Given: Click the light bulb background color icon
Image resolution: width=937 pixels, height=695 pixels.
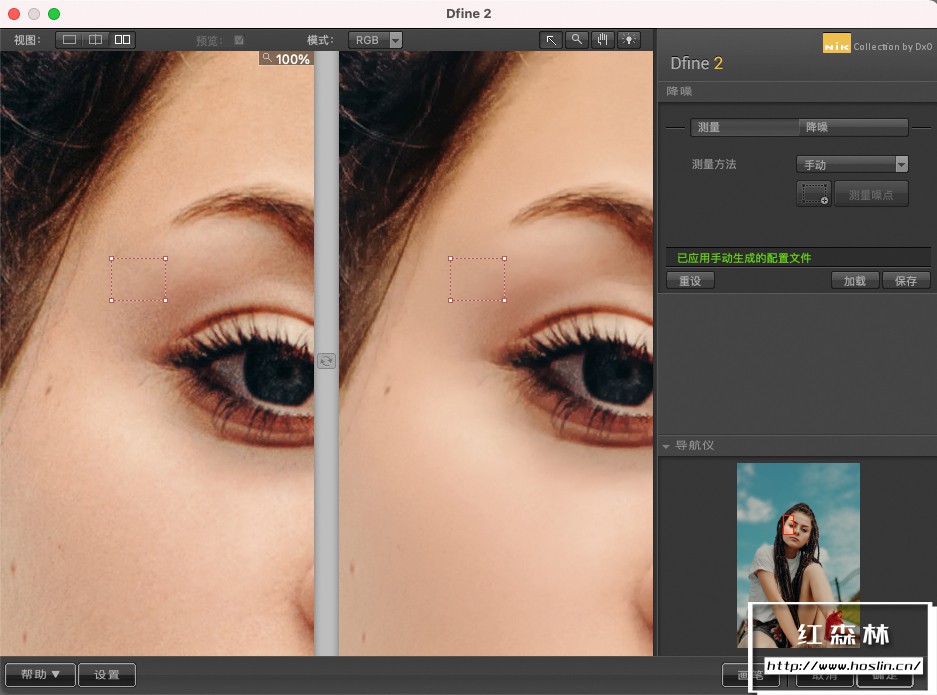Looking at the screenshot, I should tap(629, 40).
